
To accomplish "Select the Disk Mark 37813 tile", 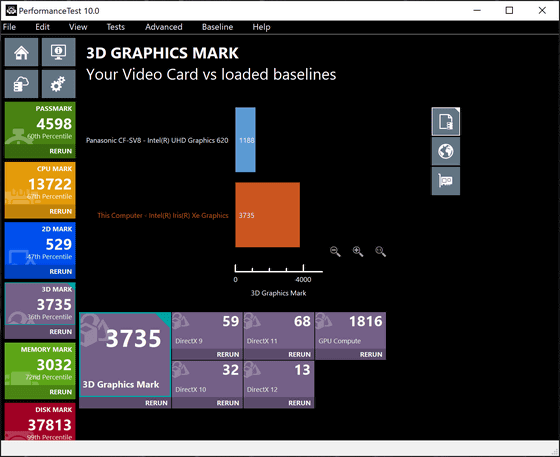I will click(x=40, y=422).
